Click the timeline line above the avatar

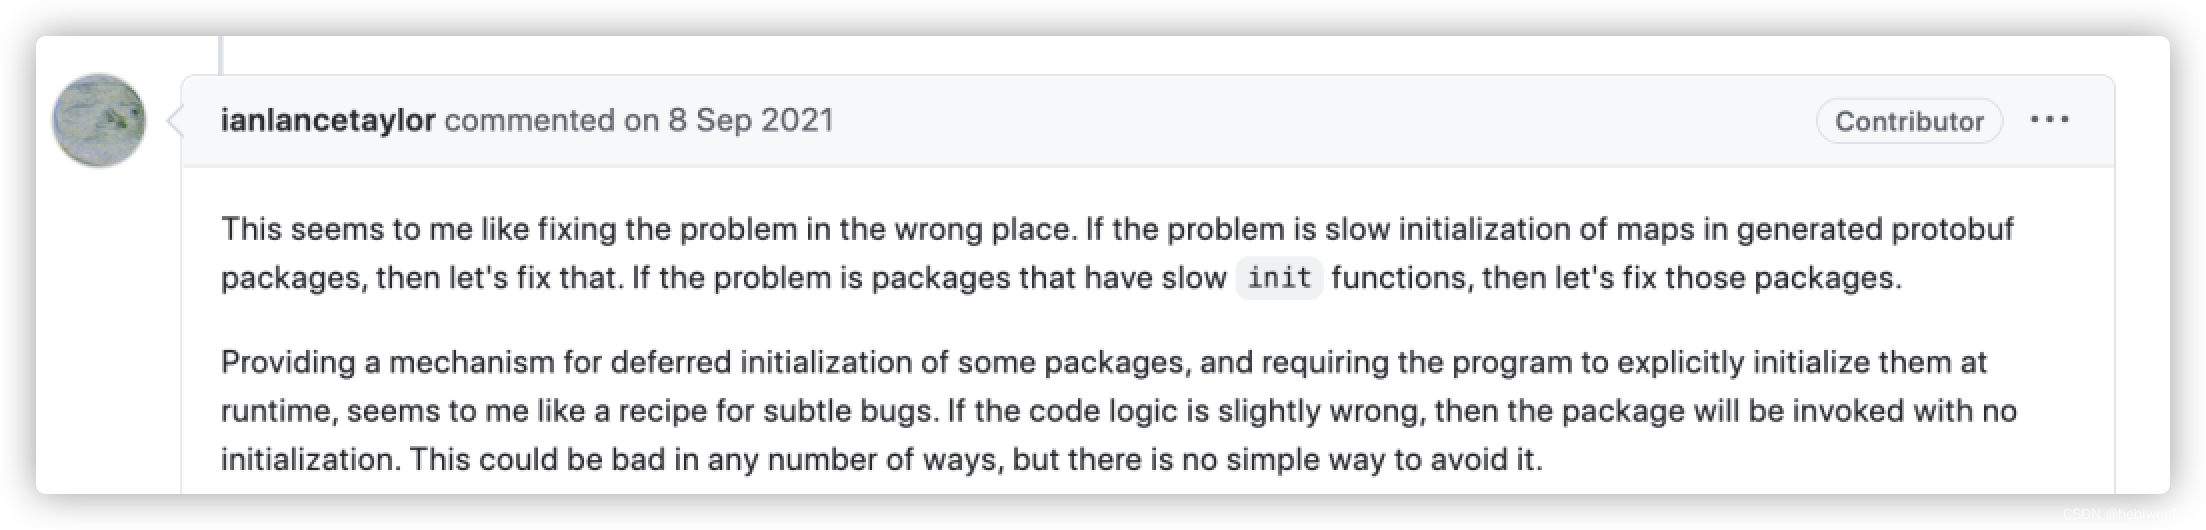[x=221, y=55]
